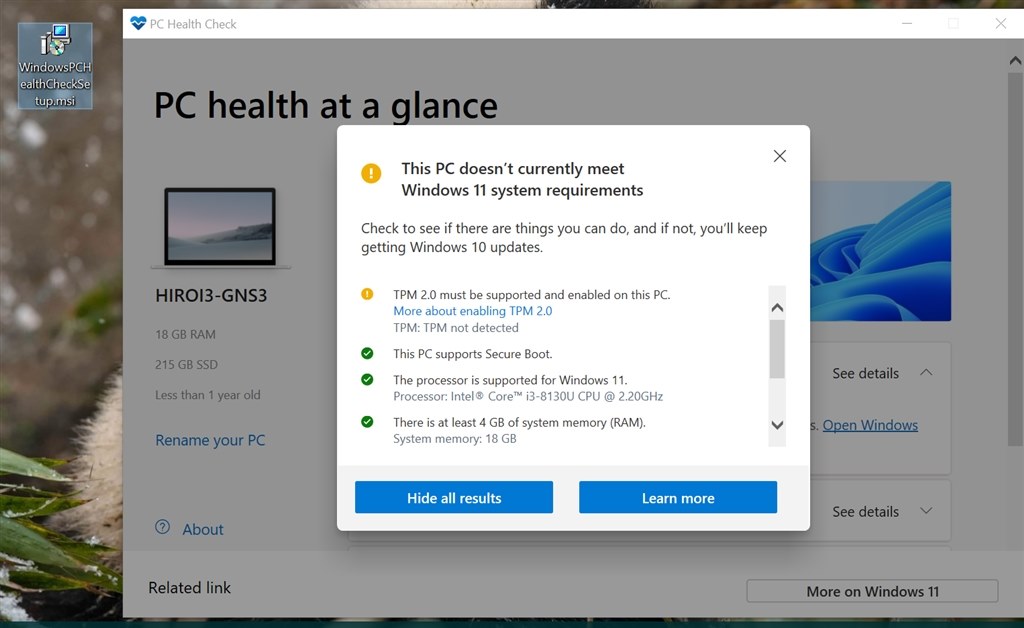This screenshot has width=1024, height=628.
Task: Click the HIROI3-GNS3 computer name
Action: (x=211, y=296)
